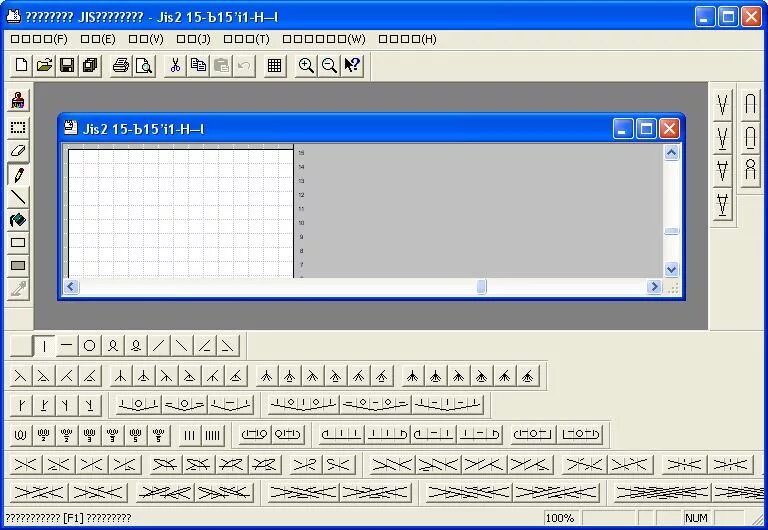The image size is (768, 530).
Task: Save the chart with the single floppy disk icon
Action: tap(67, 65)
